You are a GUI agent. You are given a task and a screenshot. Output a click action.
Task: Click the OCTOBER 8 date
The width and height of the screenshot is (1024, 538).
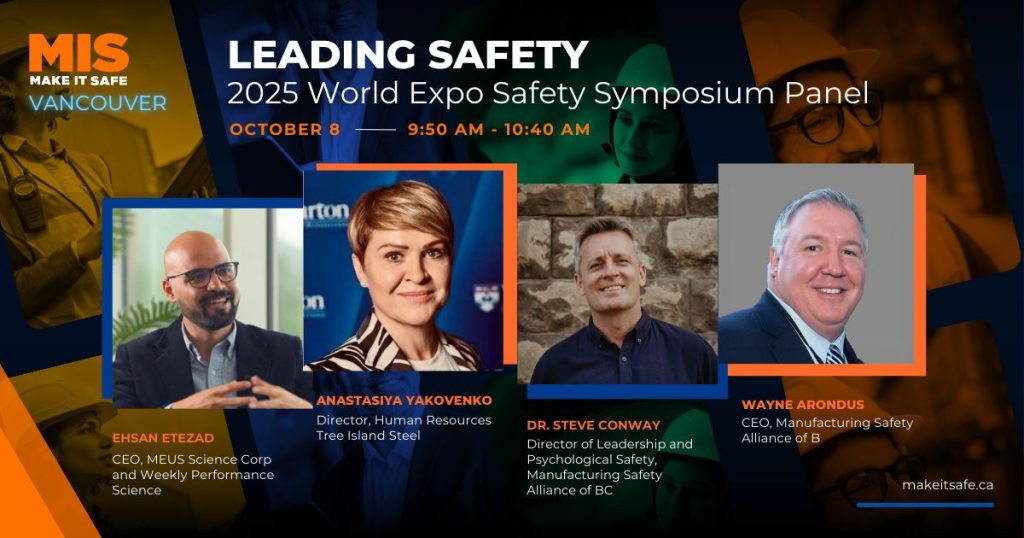tap(284, 129)
